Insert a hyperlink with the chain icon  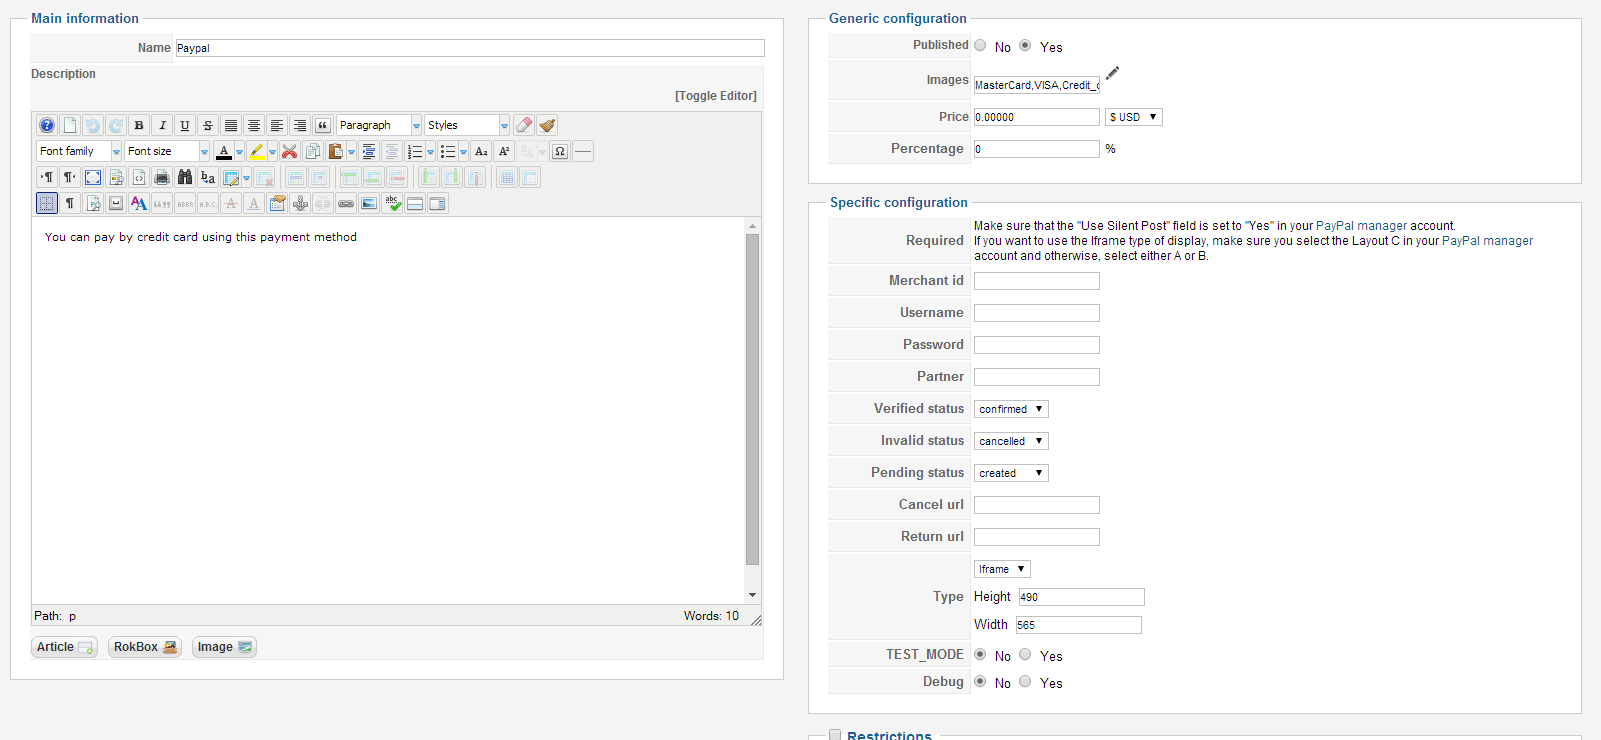point(346,203)
